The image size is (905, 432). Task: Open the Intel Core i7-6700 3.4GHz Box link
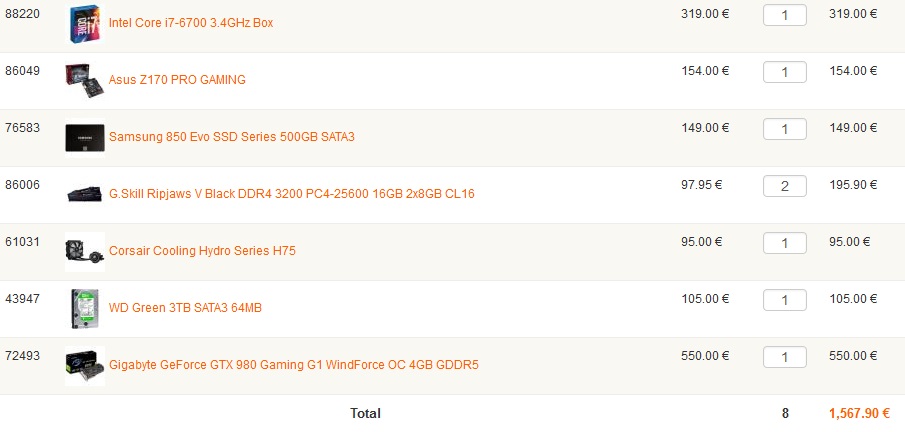[190, 22]
